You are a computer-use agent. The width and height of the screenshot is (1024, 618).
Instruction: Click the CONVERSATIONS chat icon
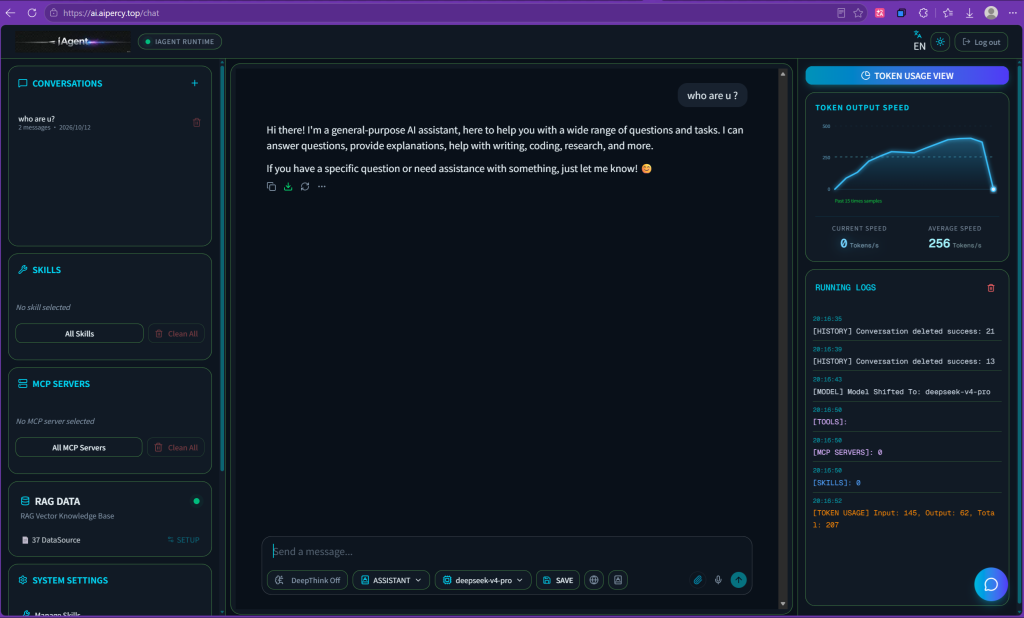(x=23, y=84)
